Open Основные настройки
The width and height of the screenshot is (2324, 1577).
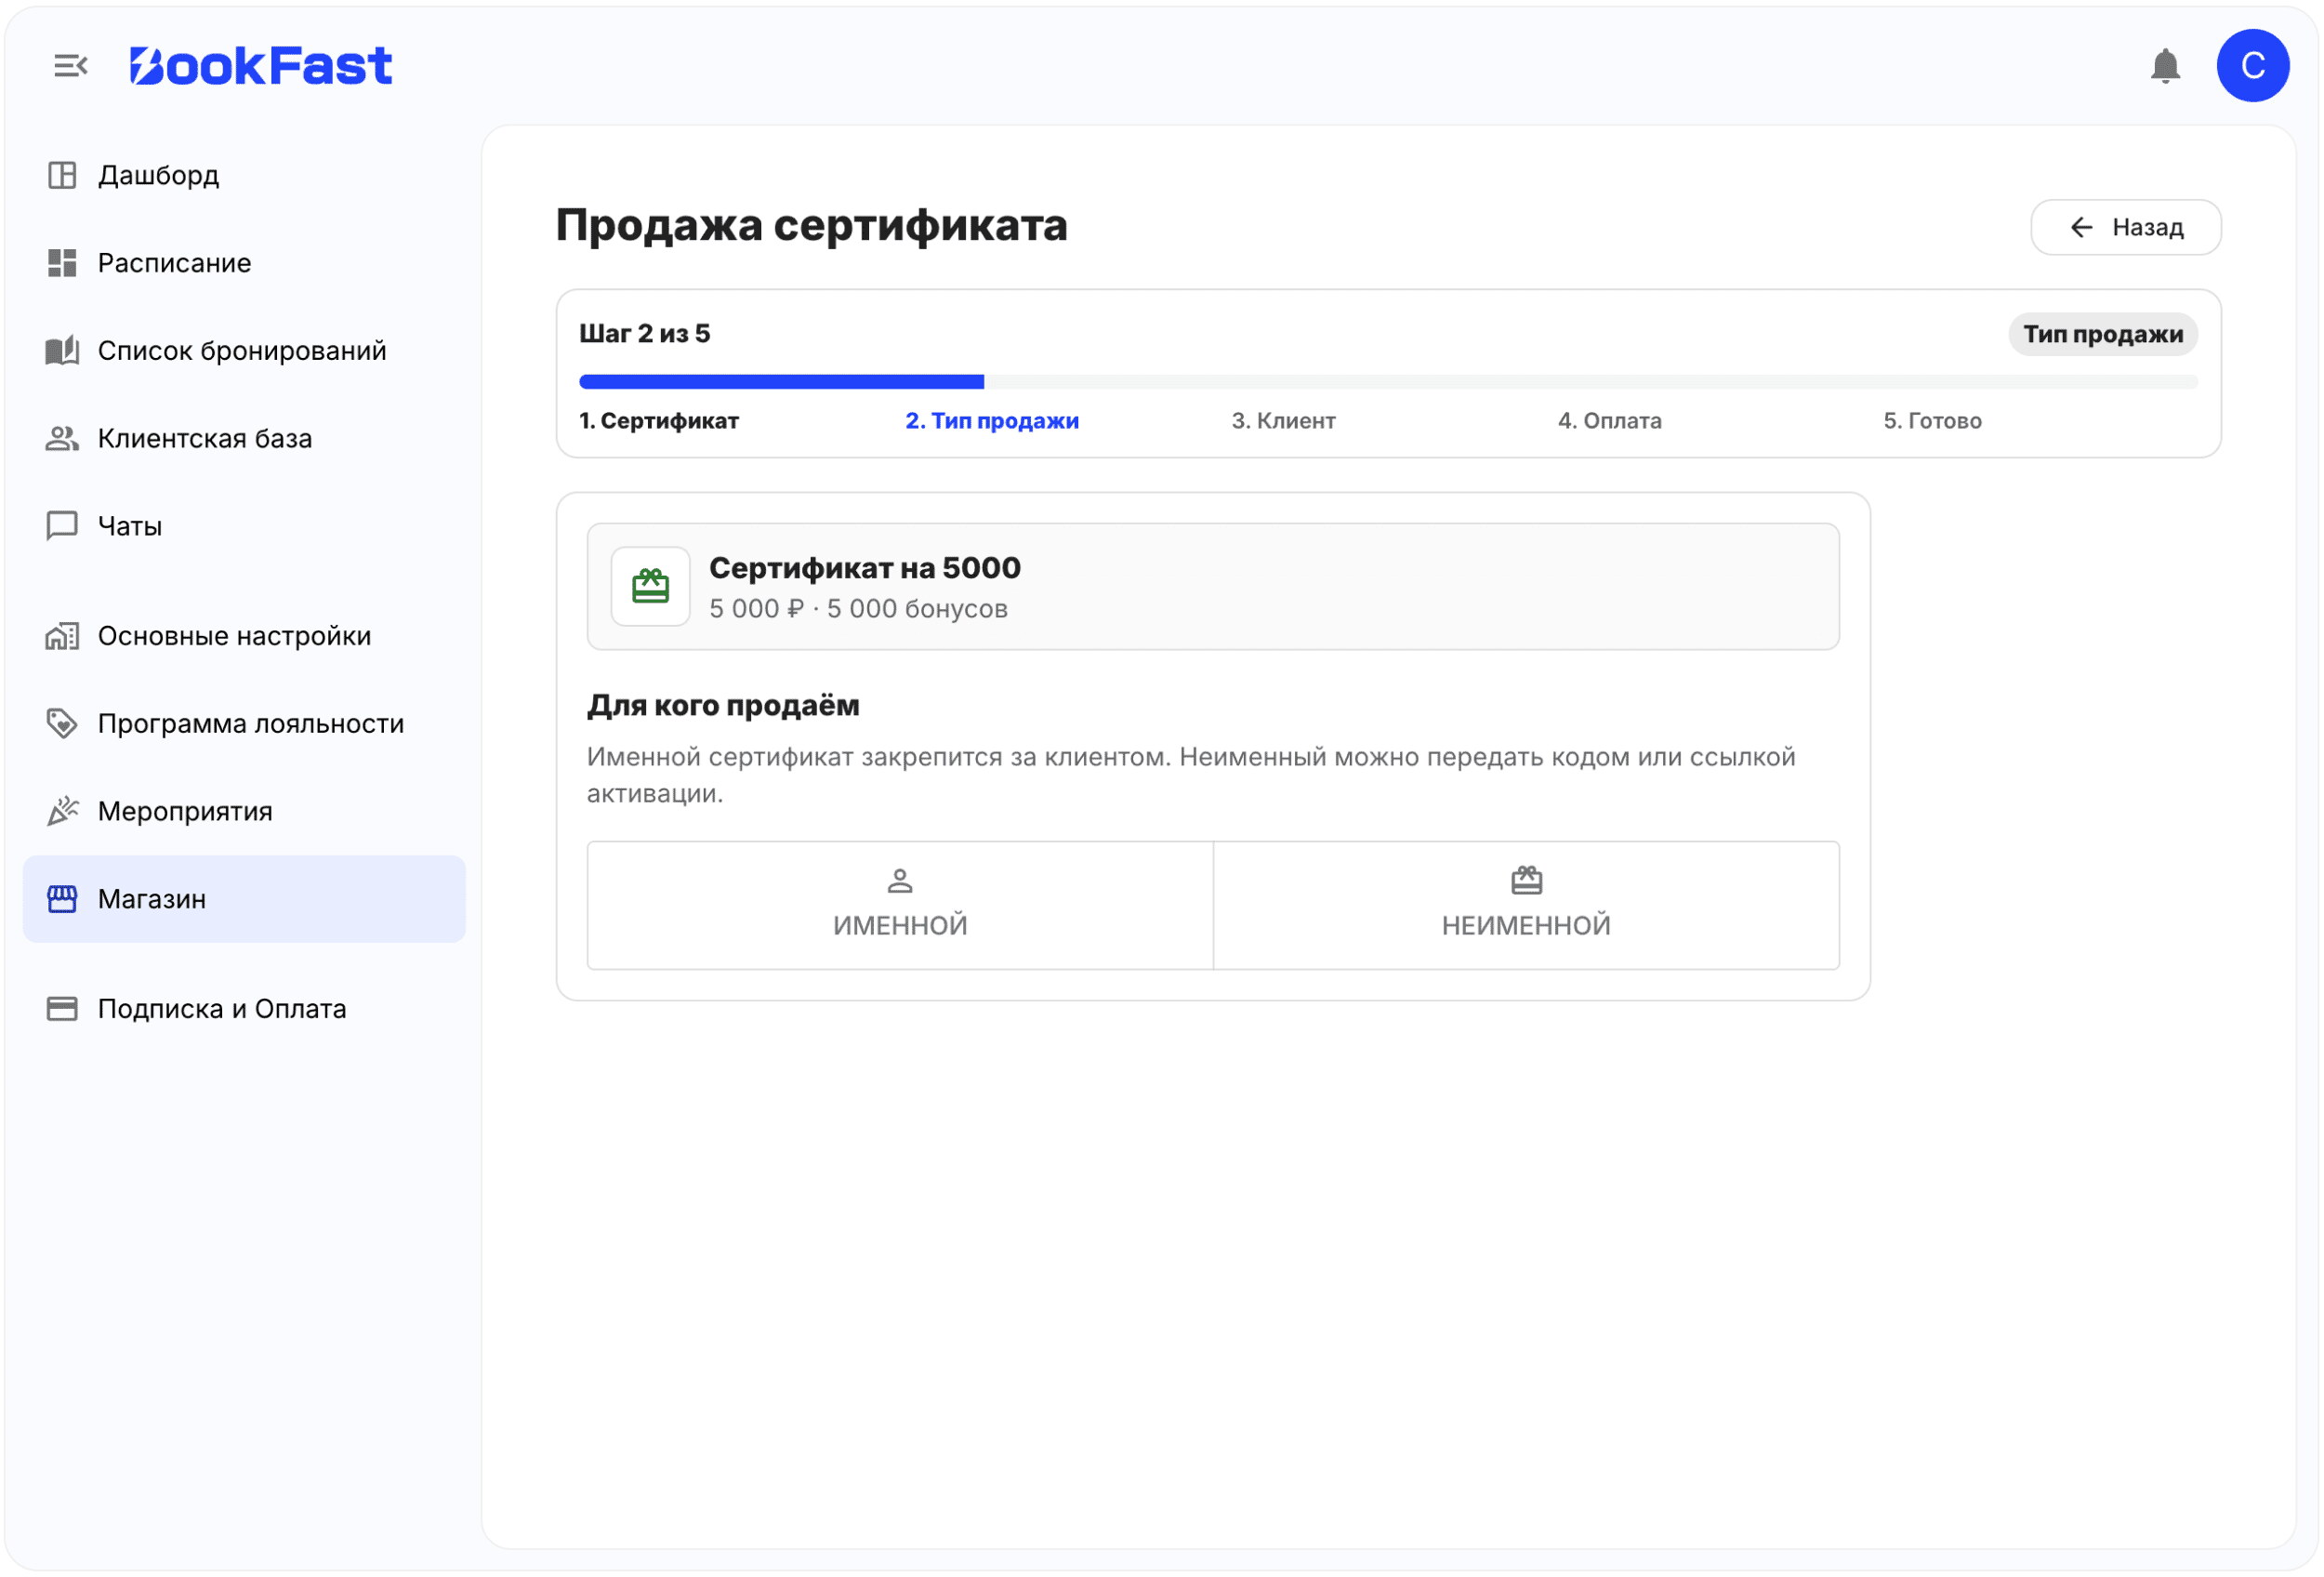point(244,636)
